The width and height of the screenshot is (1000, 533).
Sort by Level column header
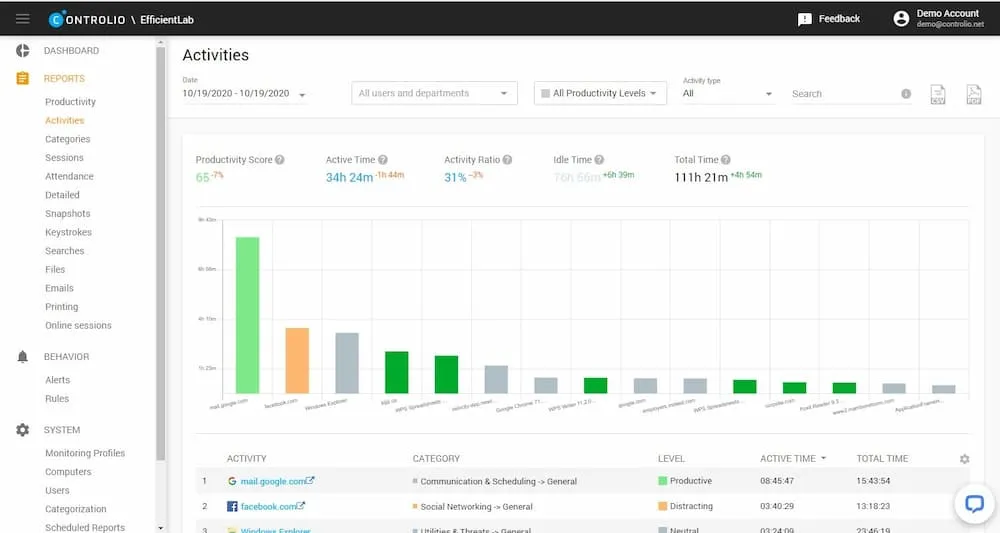tap(671, 458)
